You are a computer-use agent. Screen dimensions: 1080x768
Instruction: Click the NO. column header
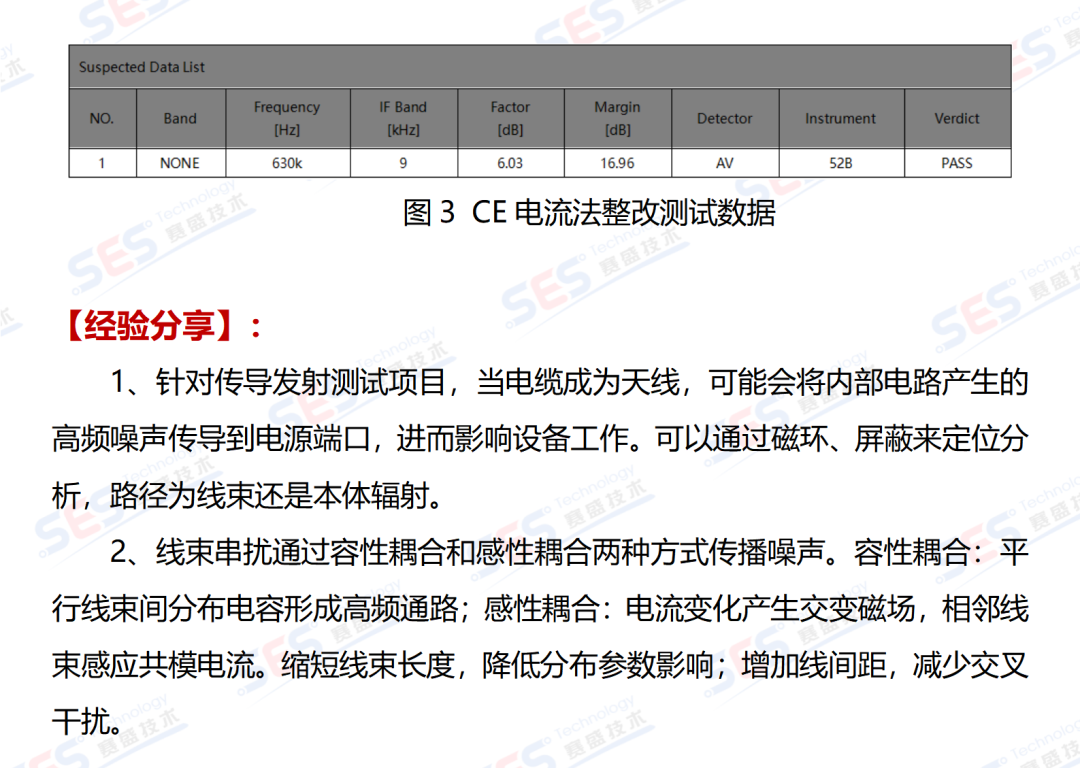click(103, 118)
